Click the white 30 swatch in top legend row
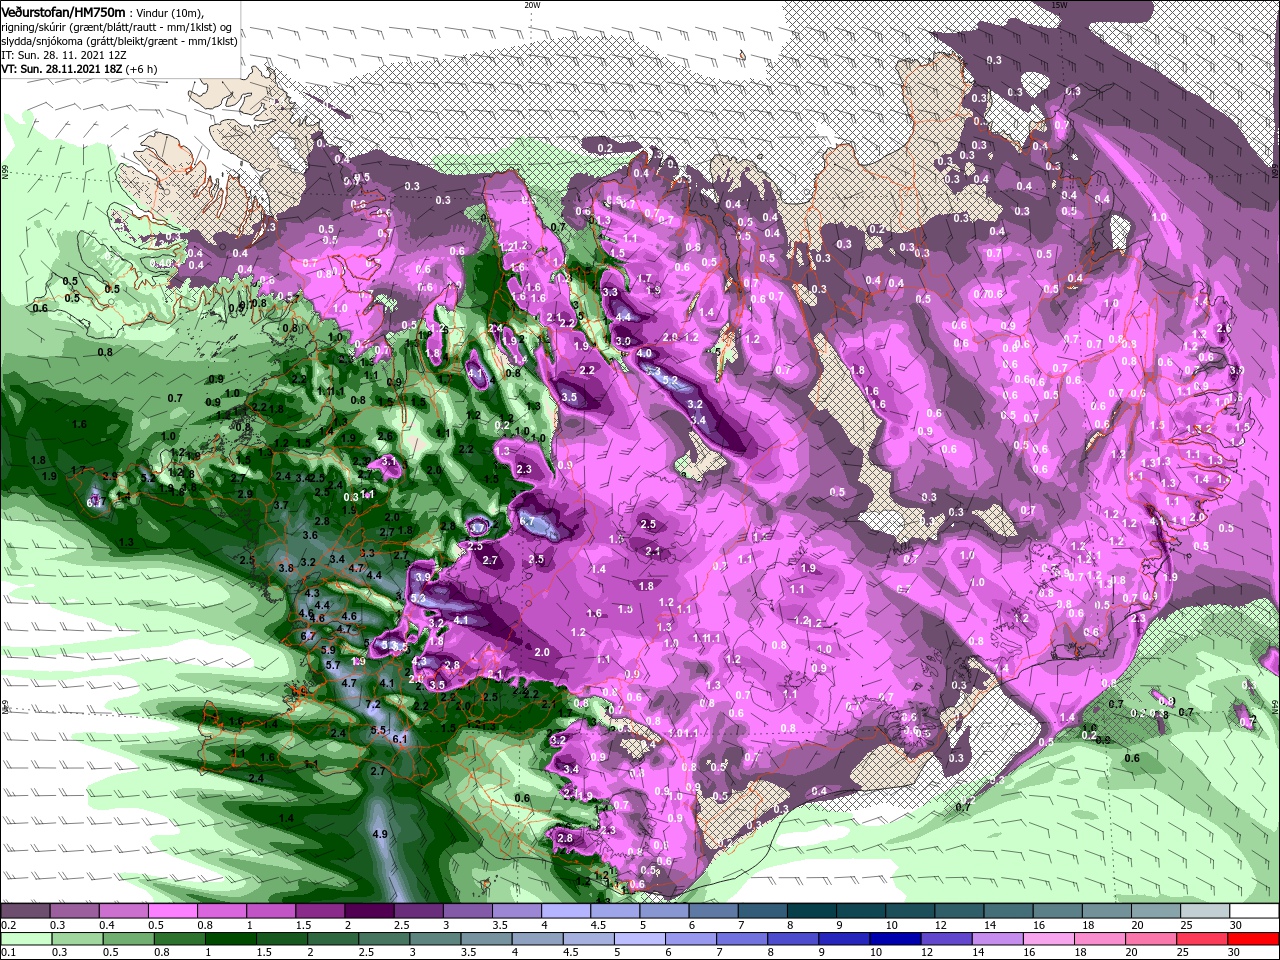 (x=1253, y=911)
